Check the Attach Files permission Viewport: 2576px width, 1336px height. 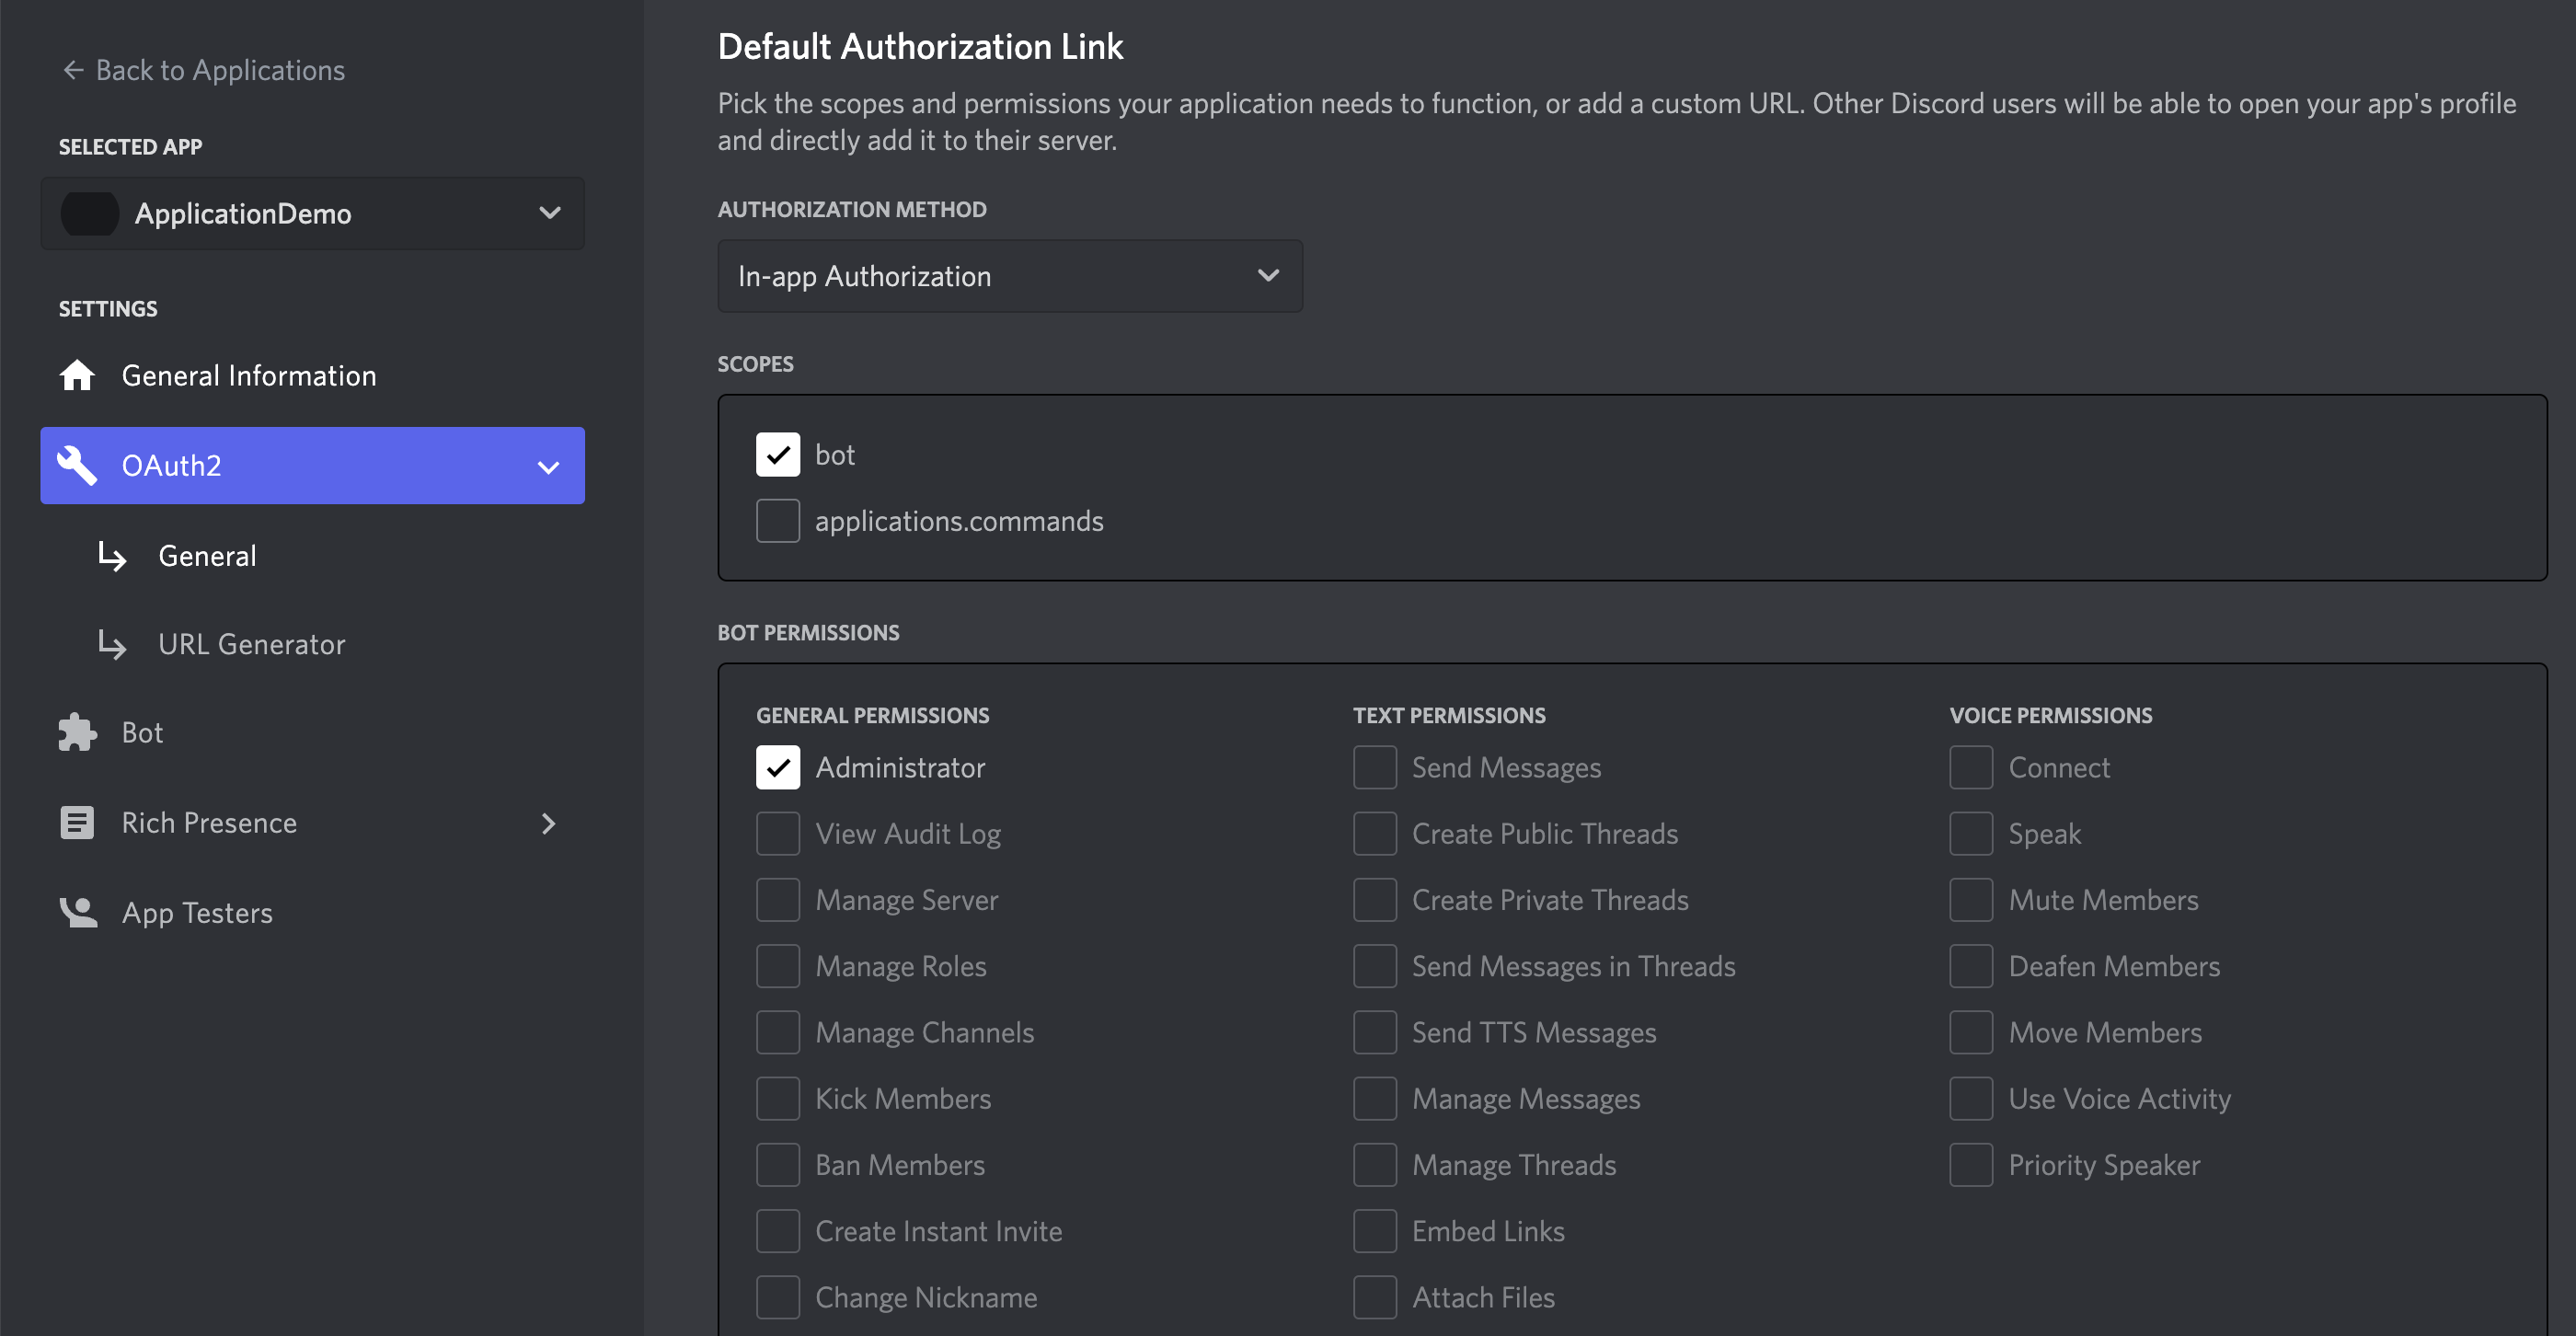click(x=1375, y=1298)
